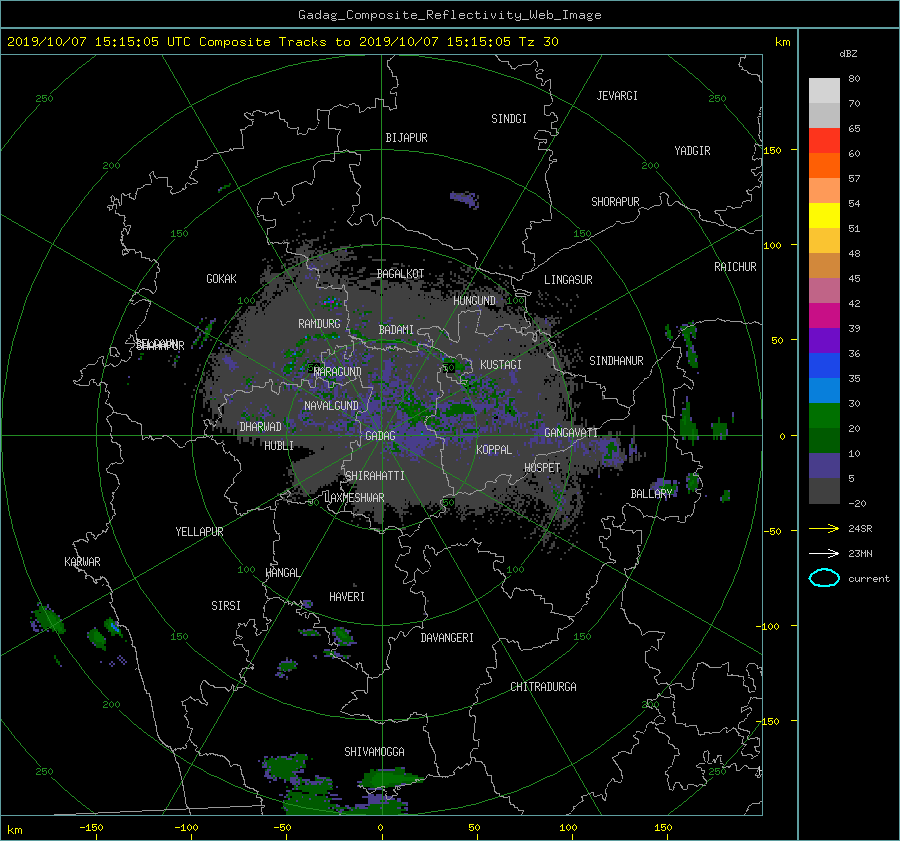Screen dimensions: 900x841
Task: Click the NAVALGUND city label
Action: [x=331, y=405]
